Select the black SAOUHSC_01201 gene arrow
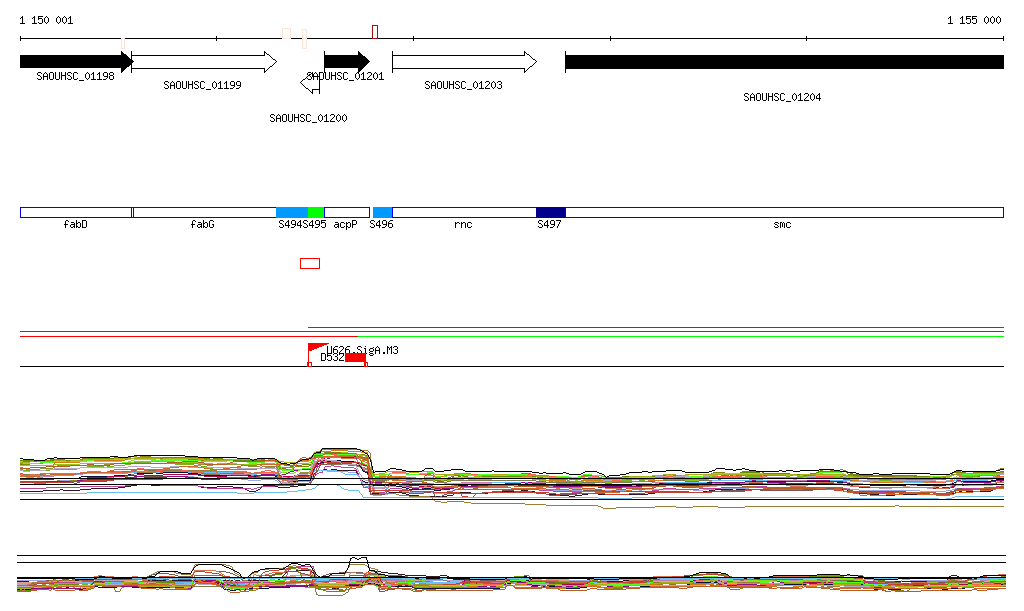Image resolution: width=1024 pixels, height=611 pixels. pos(346,62)
